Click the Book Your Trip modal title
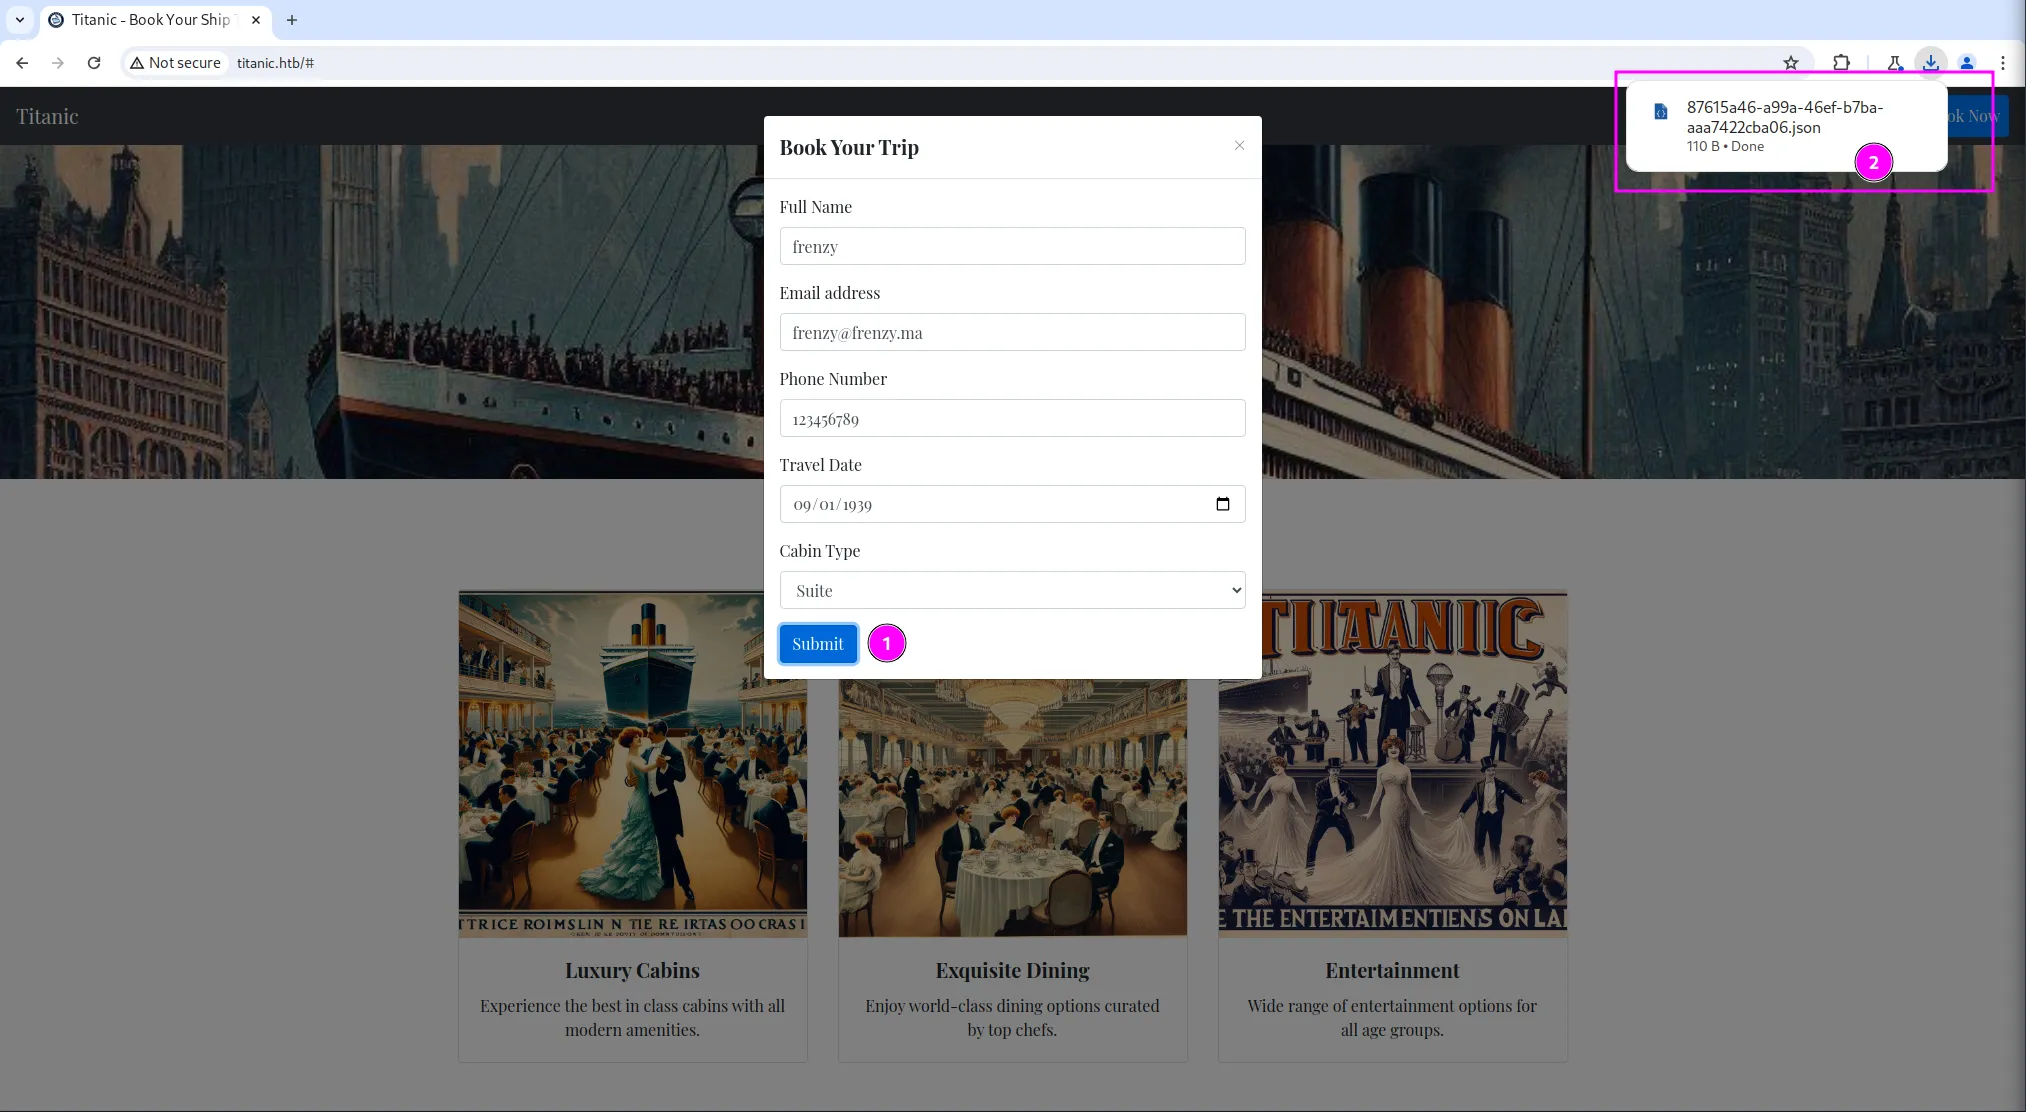The height and width of the screenshot is (1112, 2026). (x=849, y=148)
